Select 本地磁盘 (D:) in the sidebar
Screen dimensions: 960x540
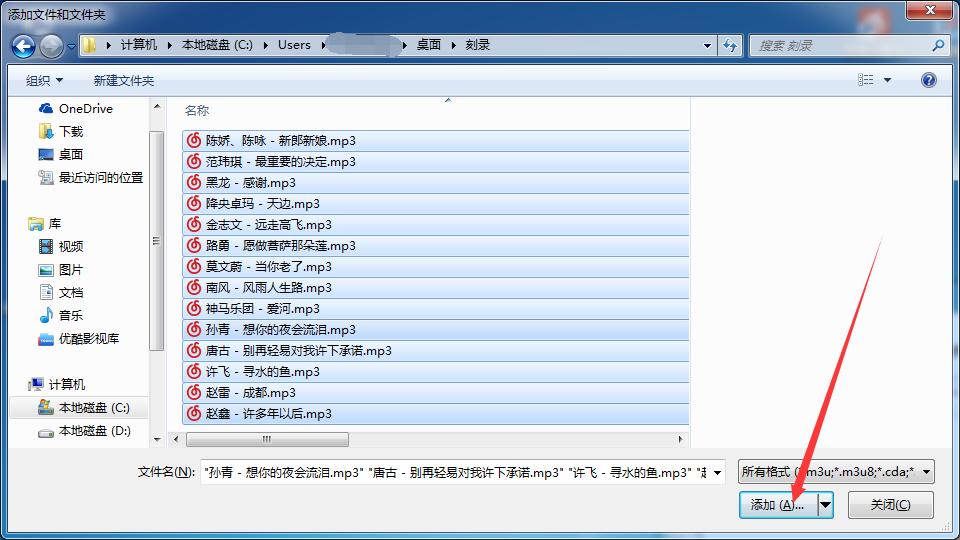[x=84, y=431]
